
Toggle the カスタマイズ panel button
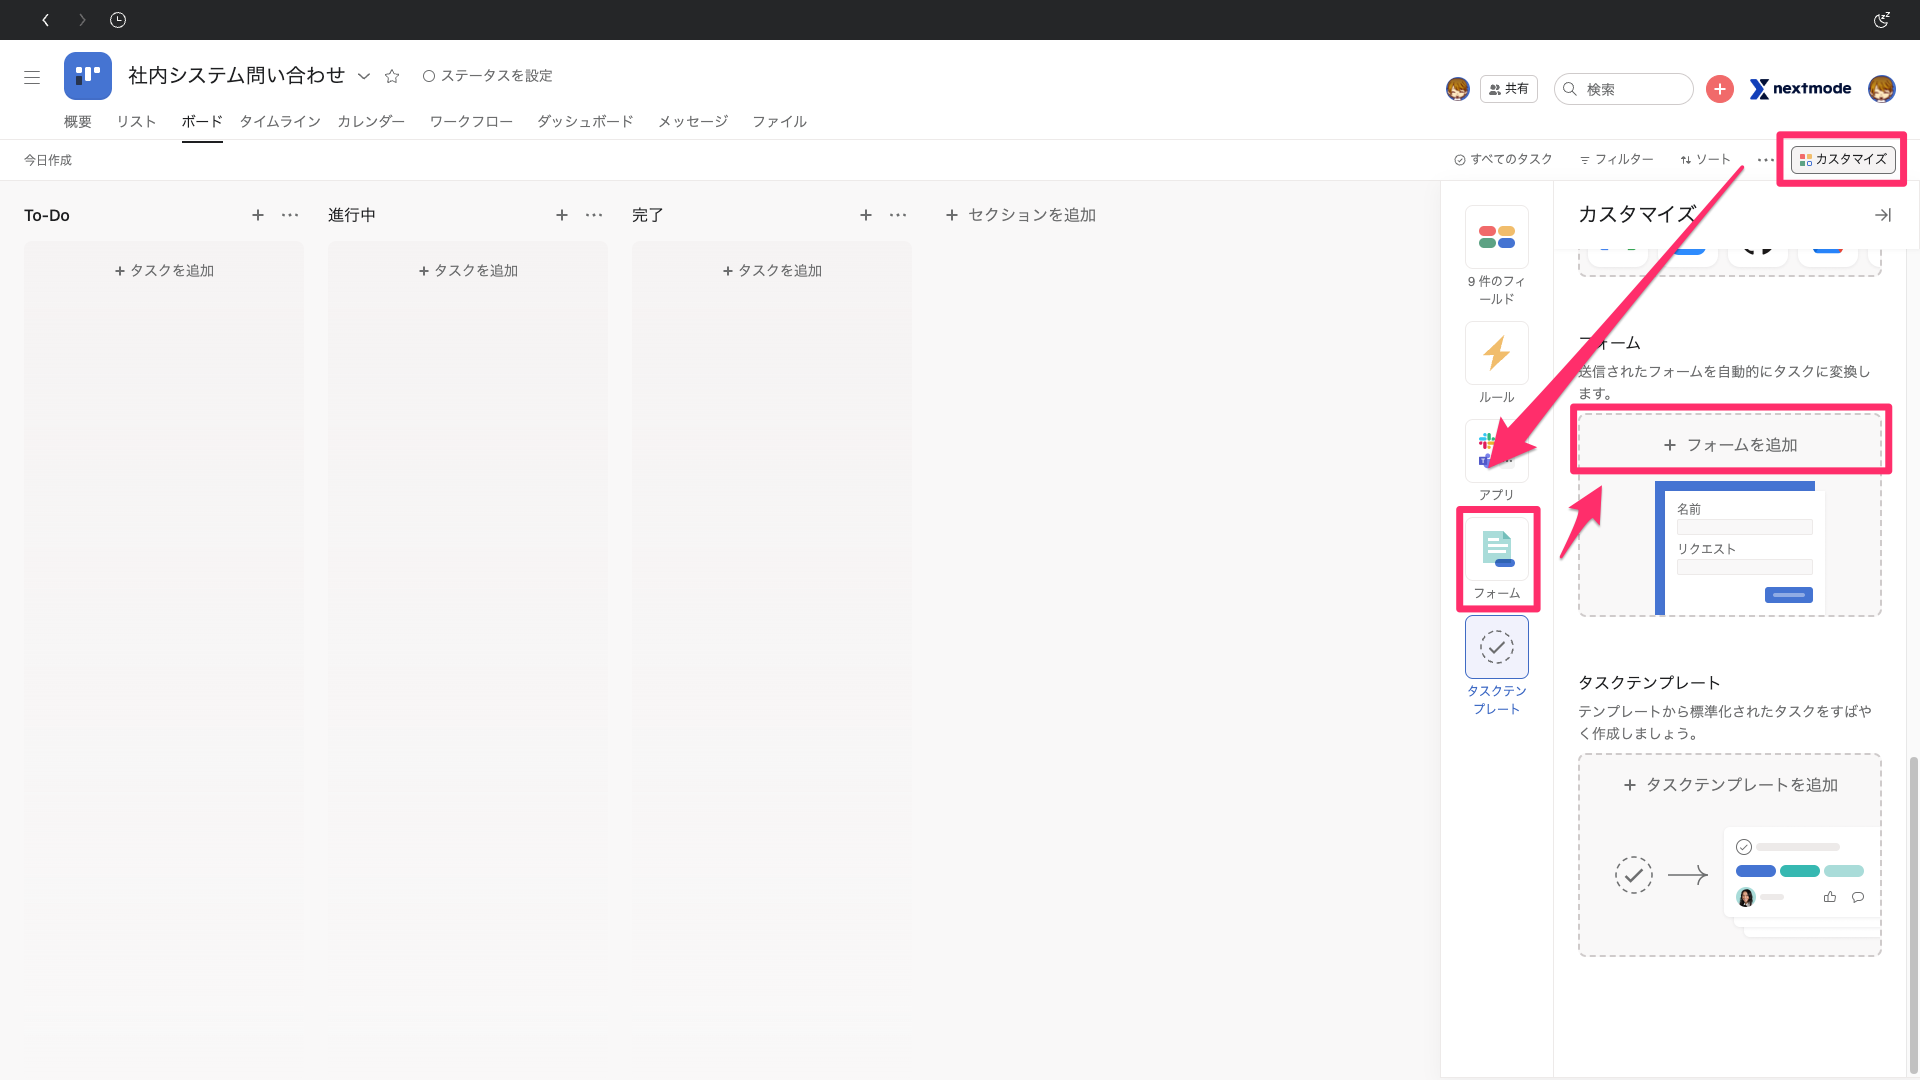pos(1842,160)
